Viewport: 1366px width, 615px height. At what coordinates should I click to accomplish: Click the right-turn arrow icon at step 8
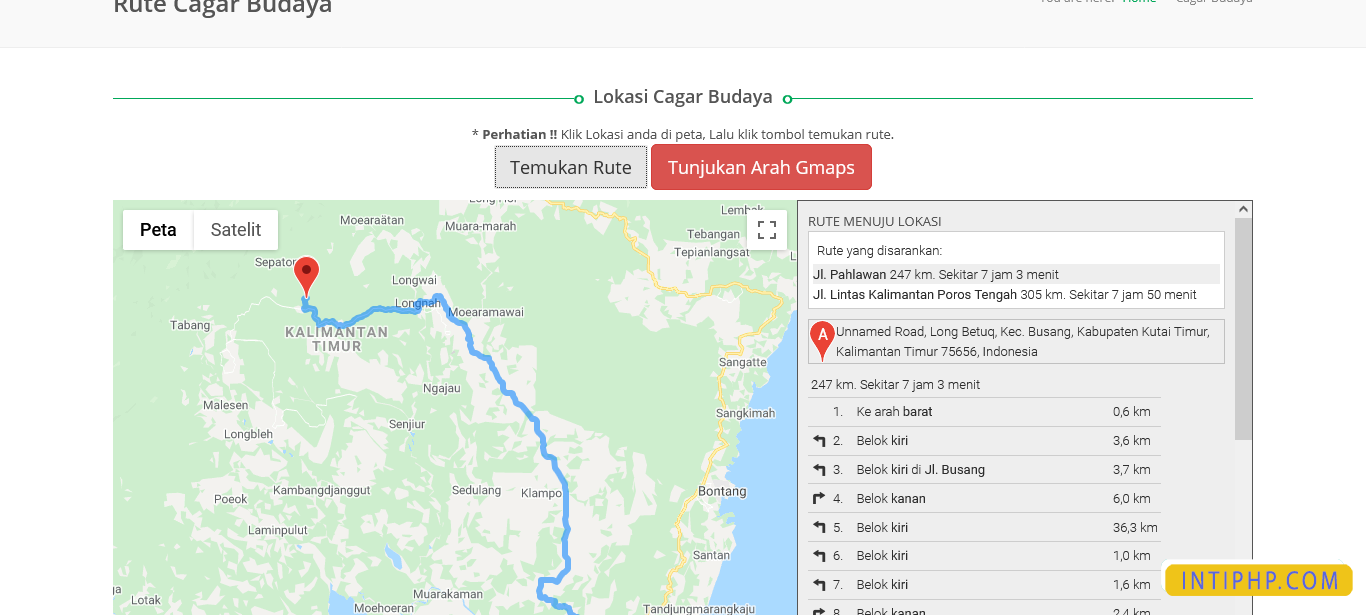pyautogui.click(x=820, y=609)
